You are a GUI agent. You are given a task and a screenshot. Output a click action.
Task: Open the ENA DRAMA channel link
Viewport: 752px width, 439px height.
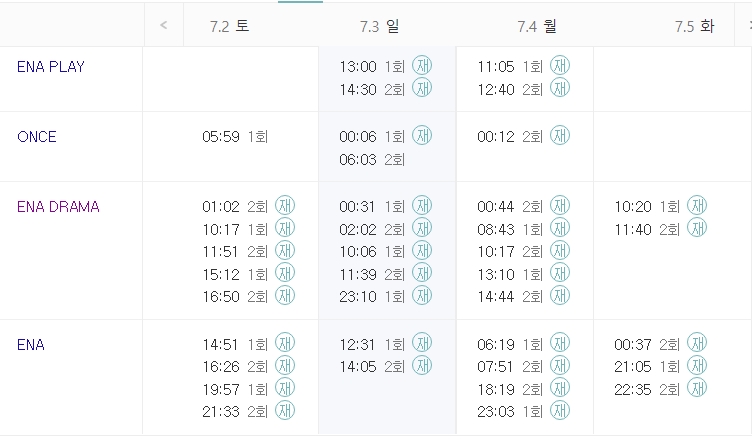pos(58,207)
